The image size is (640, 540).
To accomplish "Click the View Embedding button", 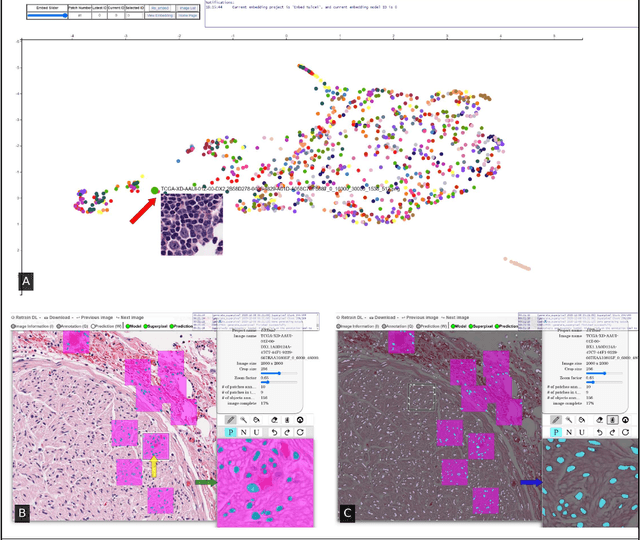I will [160, 16].
